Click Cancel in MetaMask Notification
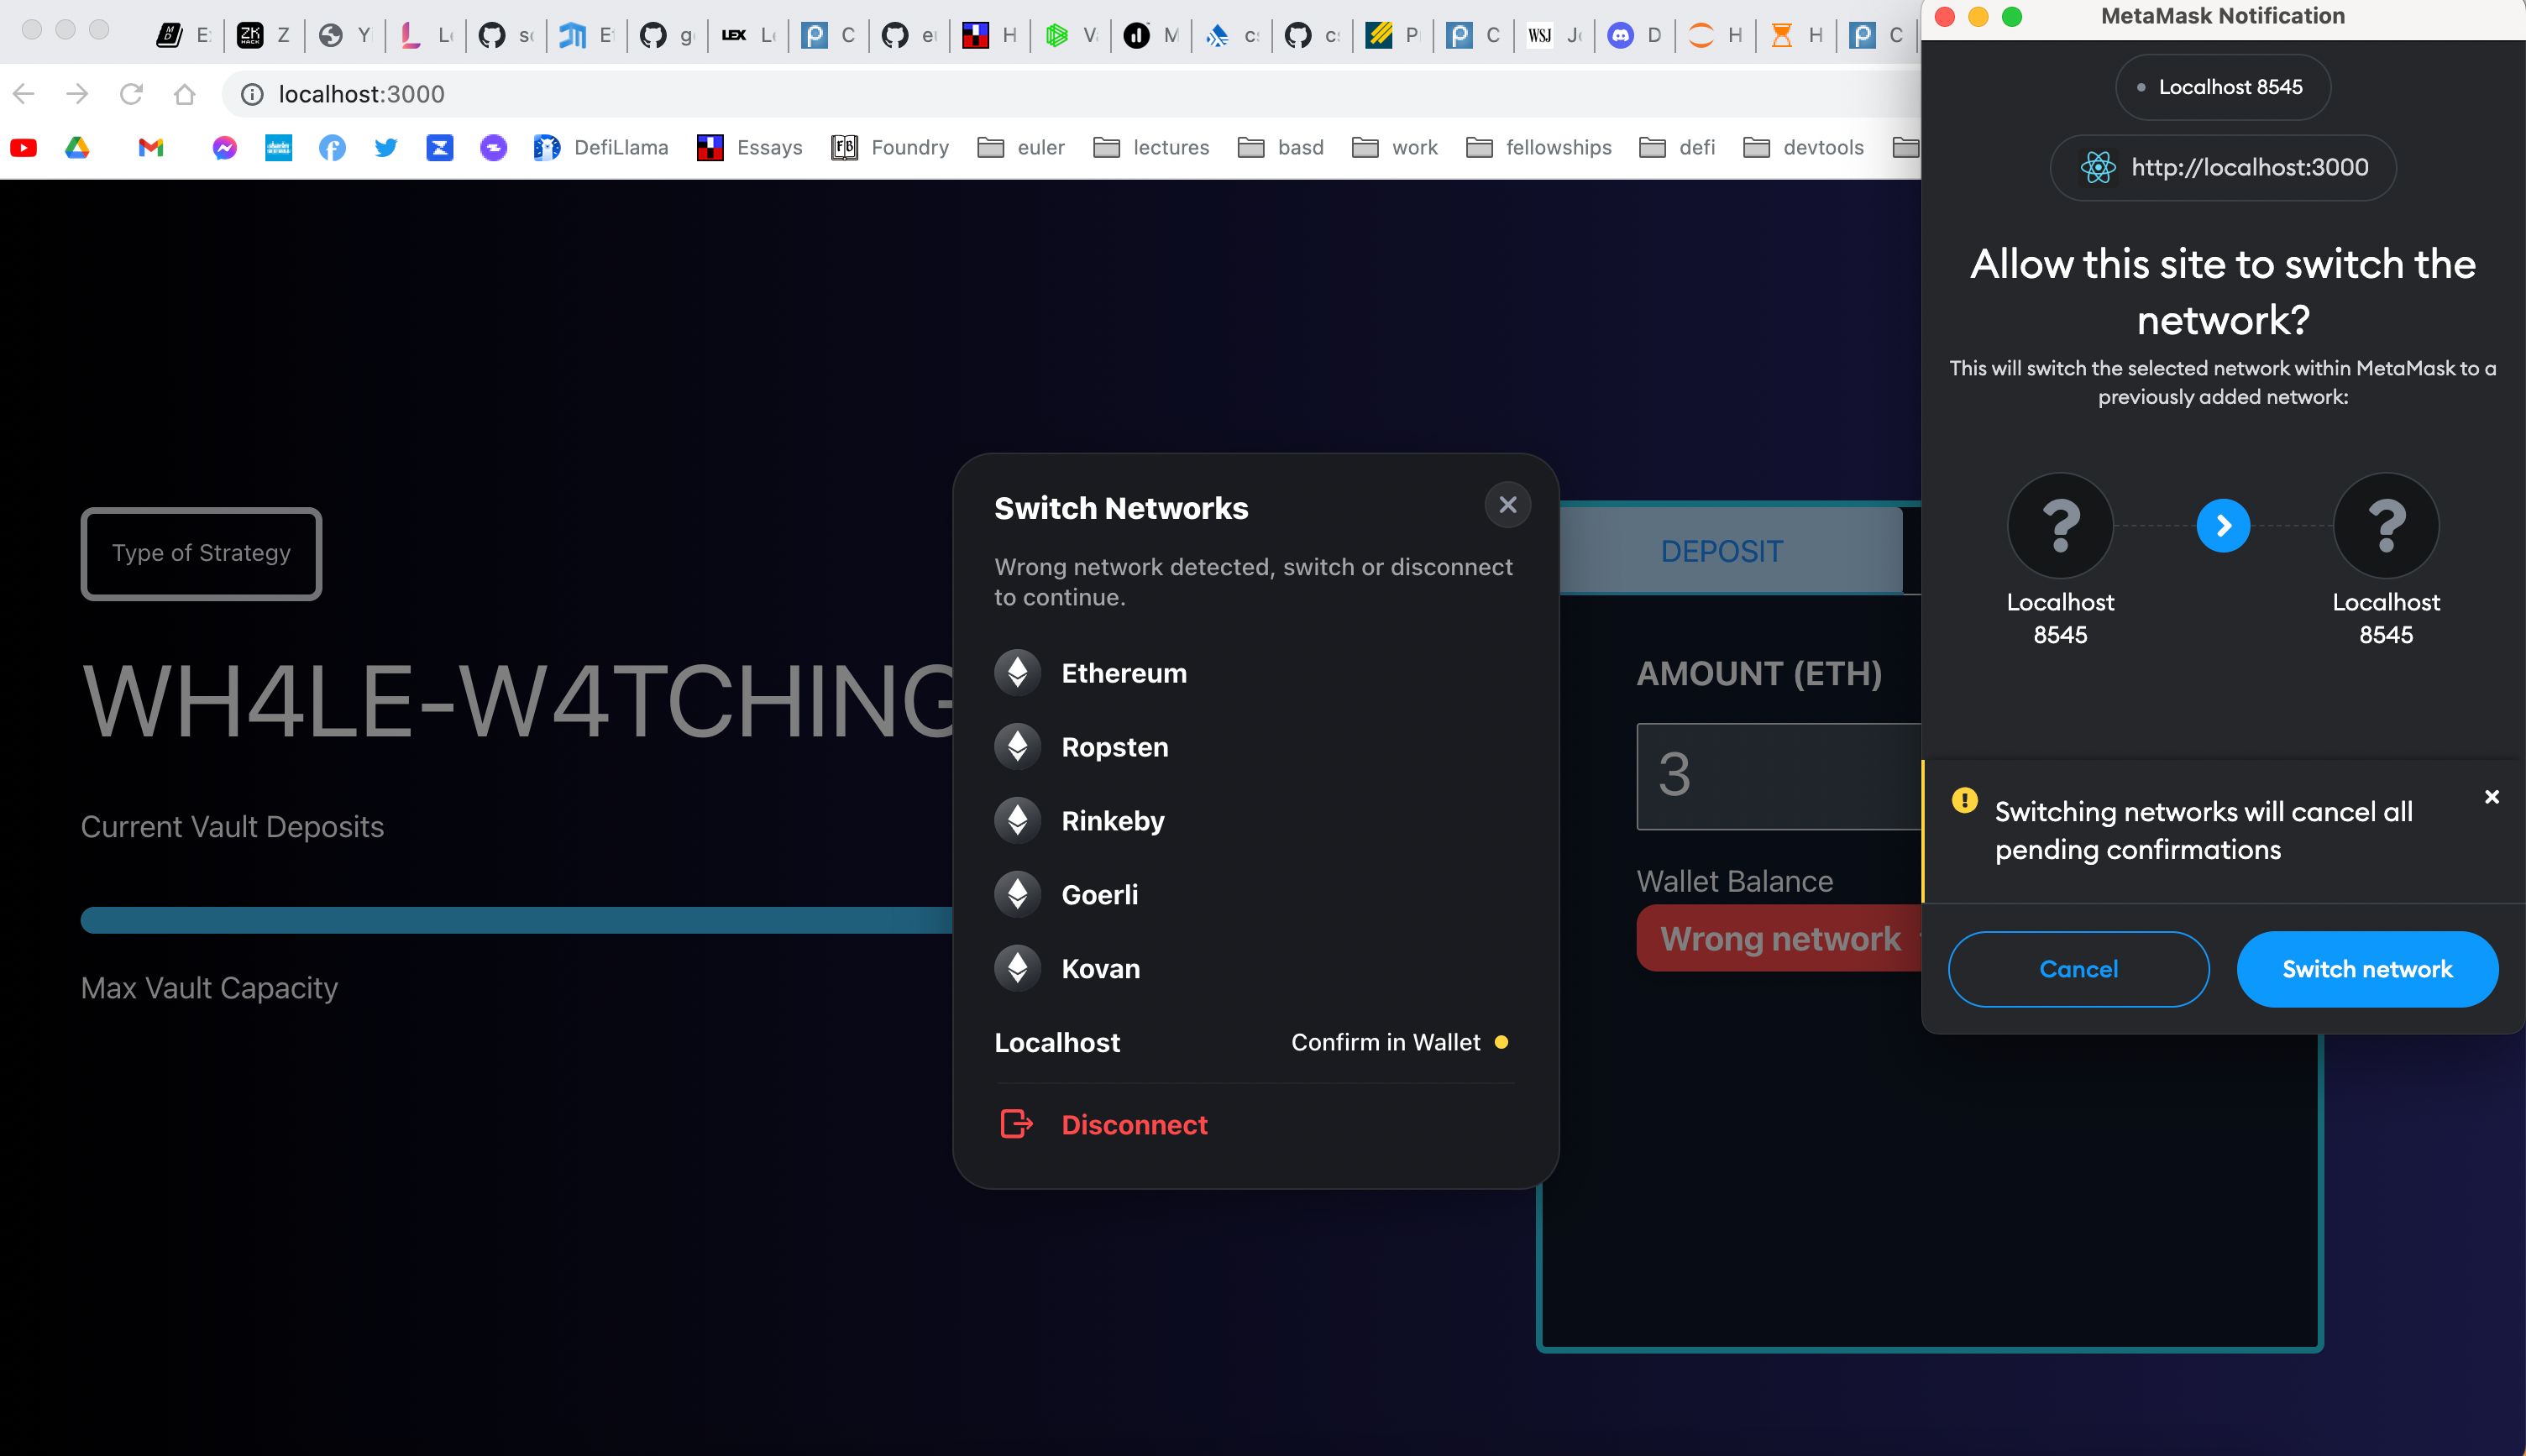Screen dimensions: 2526x1456 pos(2078,969)
